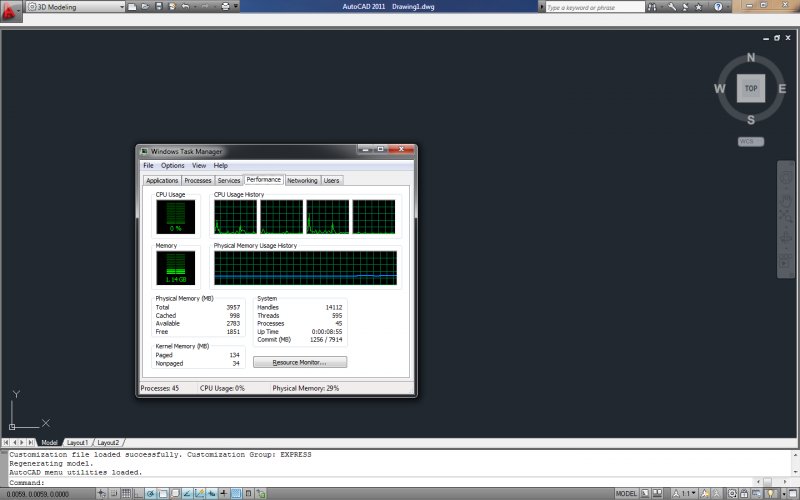Open the Options menu in Task Manager
Viewport: 800px width, 500px height.
(172, 165)
